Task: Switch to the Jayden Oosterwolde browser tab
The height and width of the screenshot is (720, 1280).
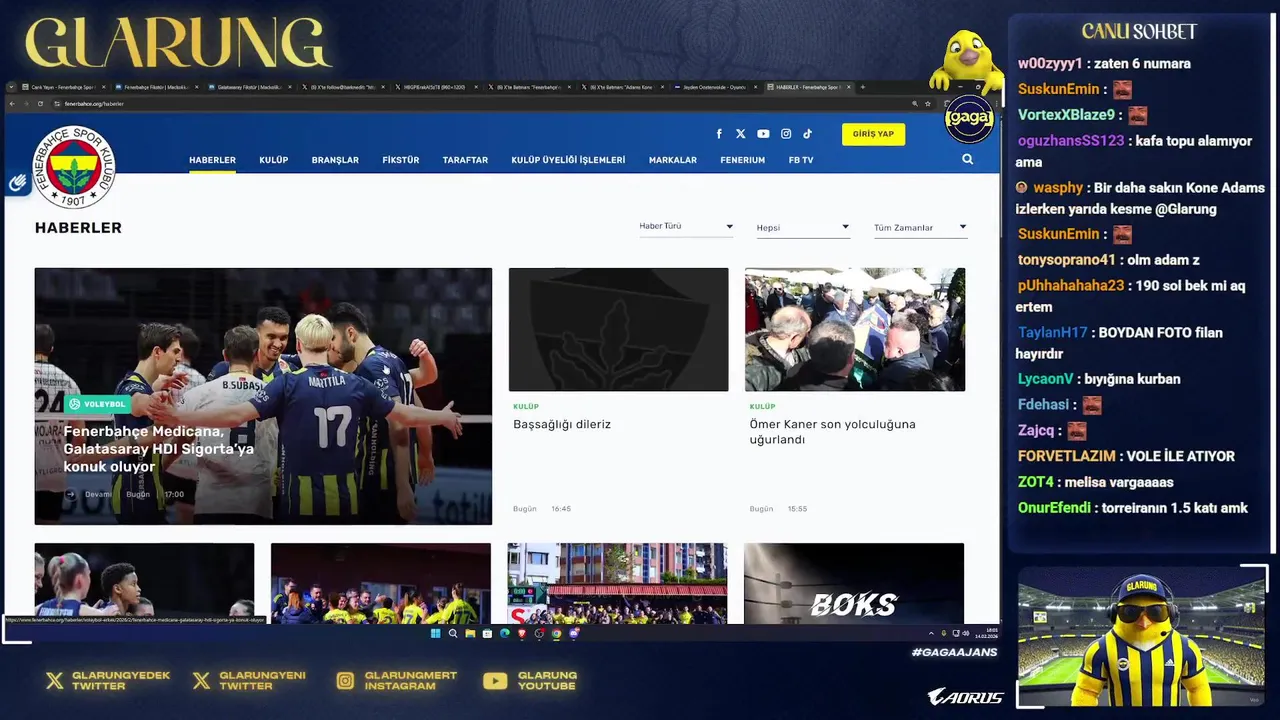Action: [714, 87]
